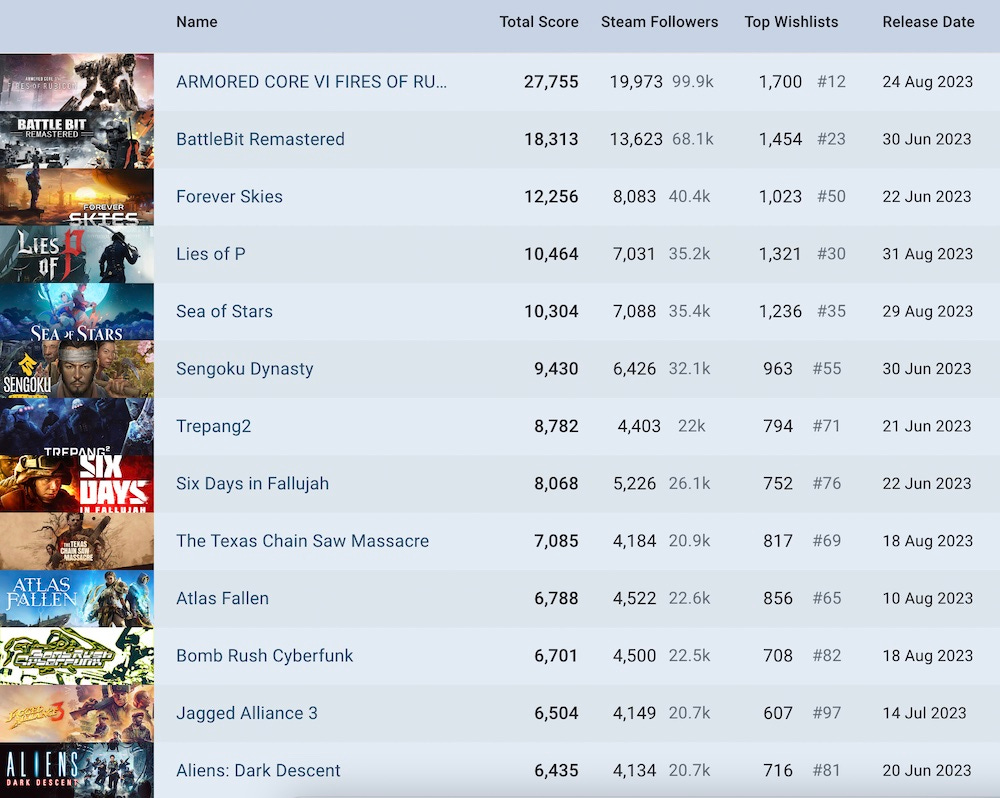Screen dimensions: 1000x798
Task: Sort by the Top Wishlists column
Action: pos(791,22)
